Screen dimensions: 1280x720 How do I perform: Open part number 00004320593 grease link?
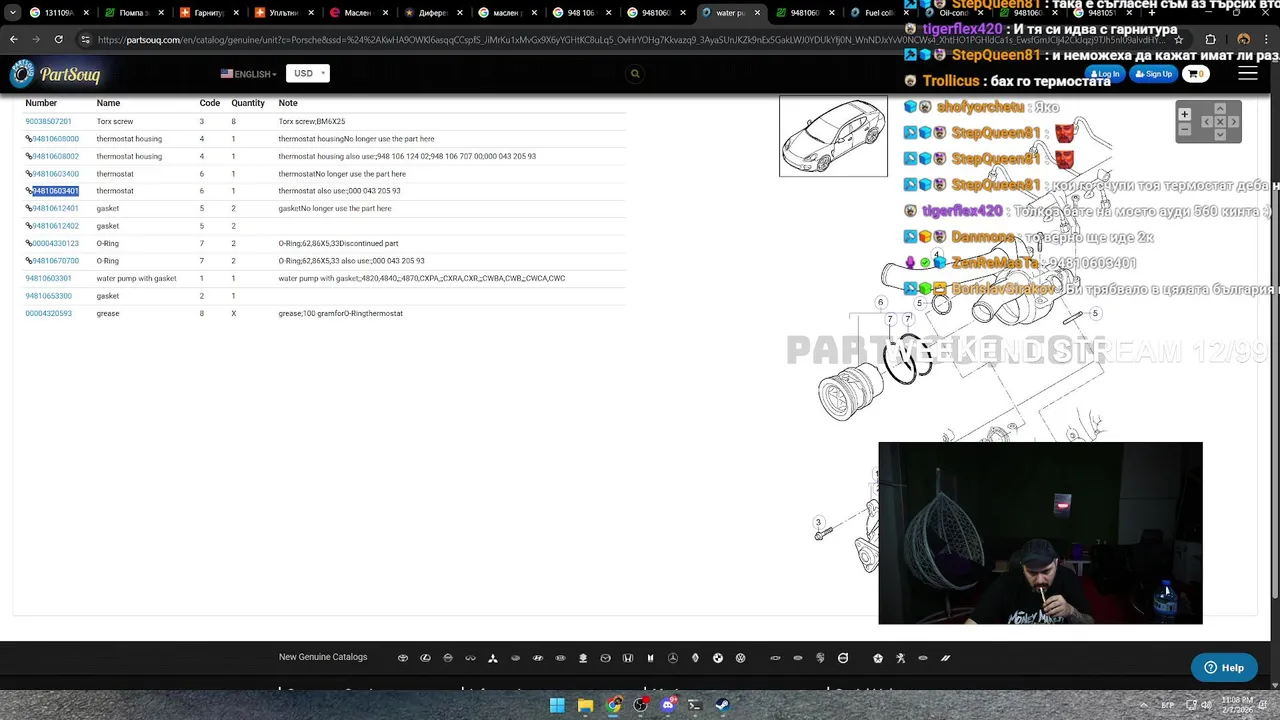click(48, 313)
